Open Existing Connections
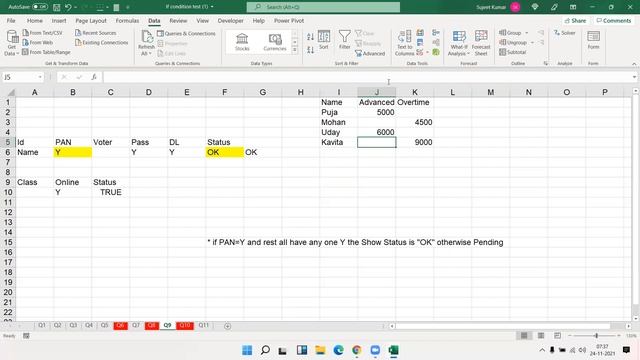Image resolution: width=640 pixels, height=360 pixels. [102, 42]
